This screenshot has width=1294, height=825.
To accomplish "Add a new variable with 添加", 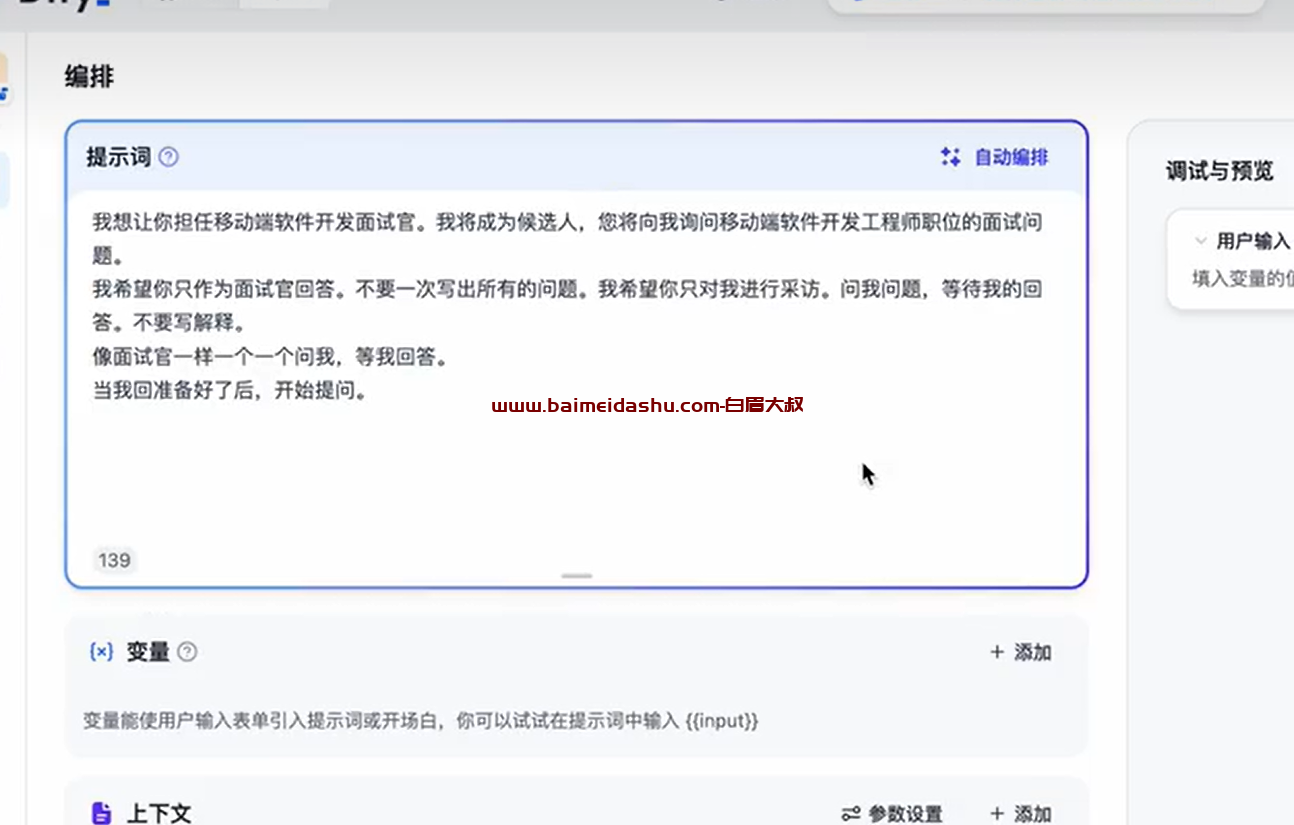I will click(x=1020, y=653).
